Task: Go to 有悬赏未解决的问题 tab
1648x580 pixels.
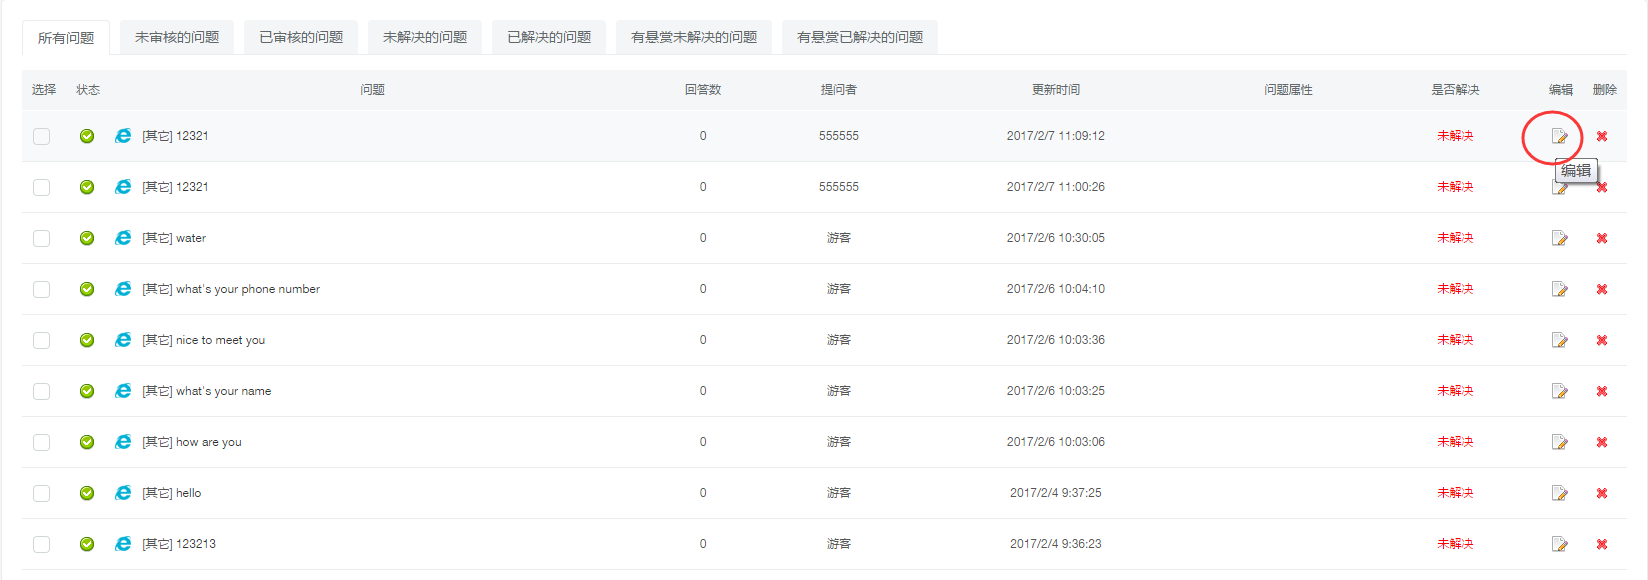Action: [x=694, y=37]
